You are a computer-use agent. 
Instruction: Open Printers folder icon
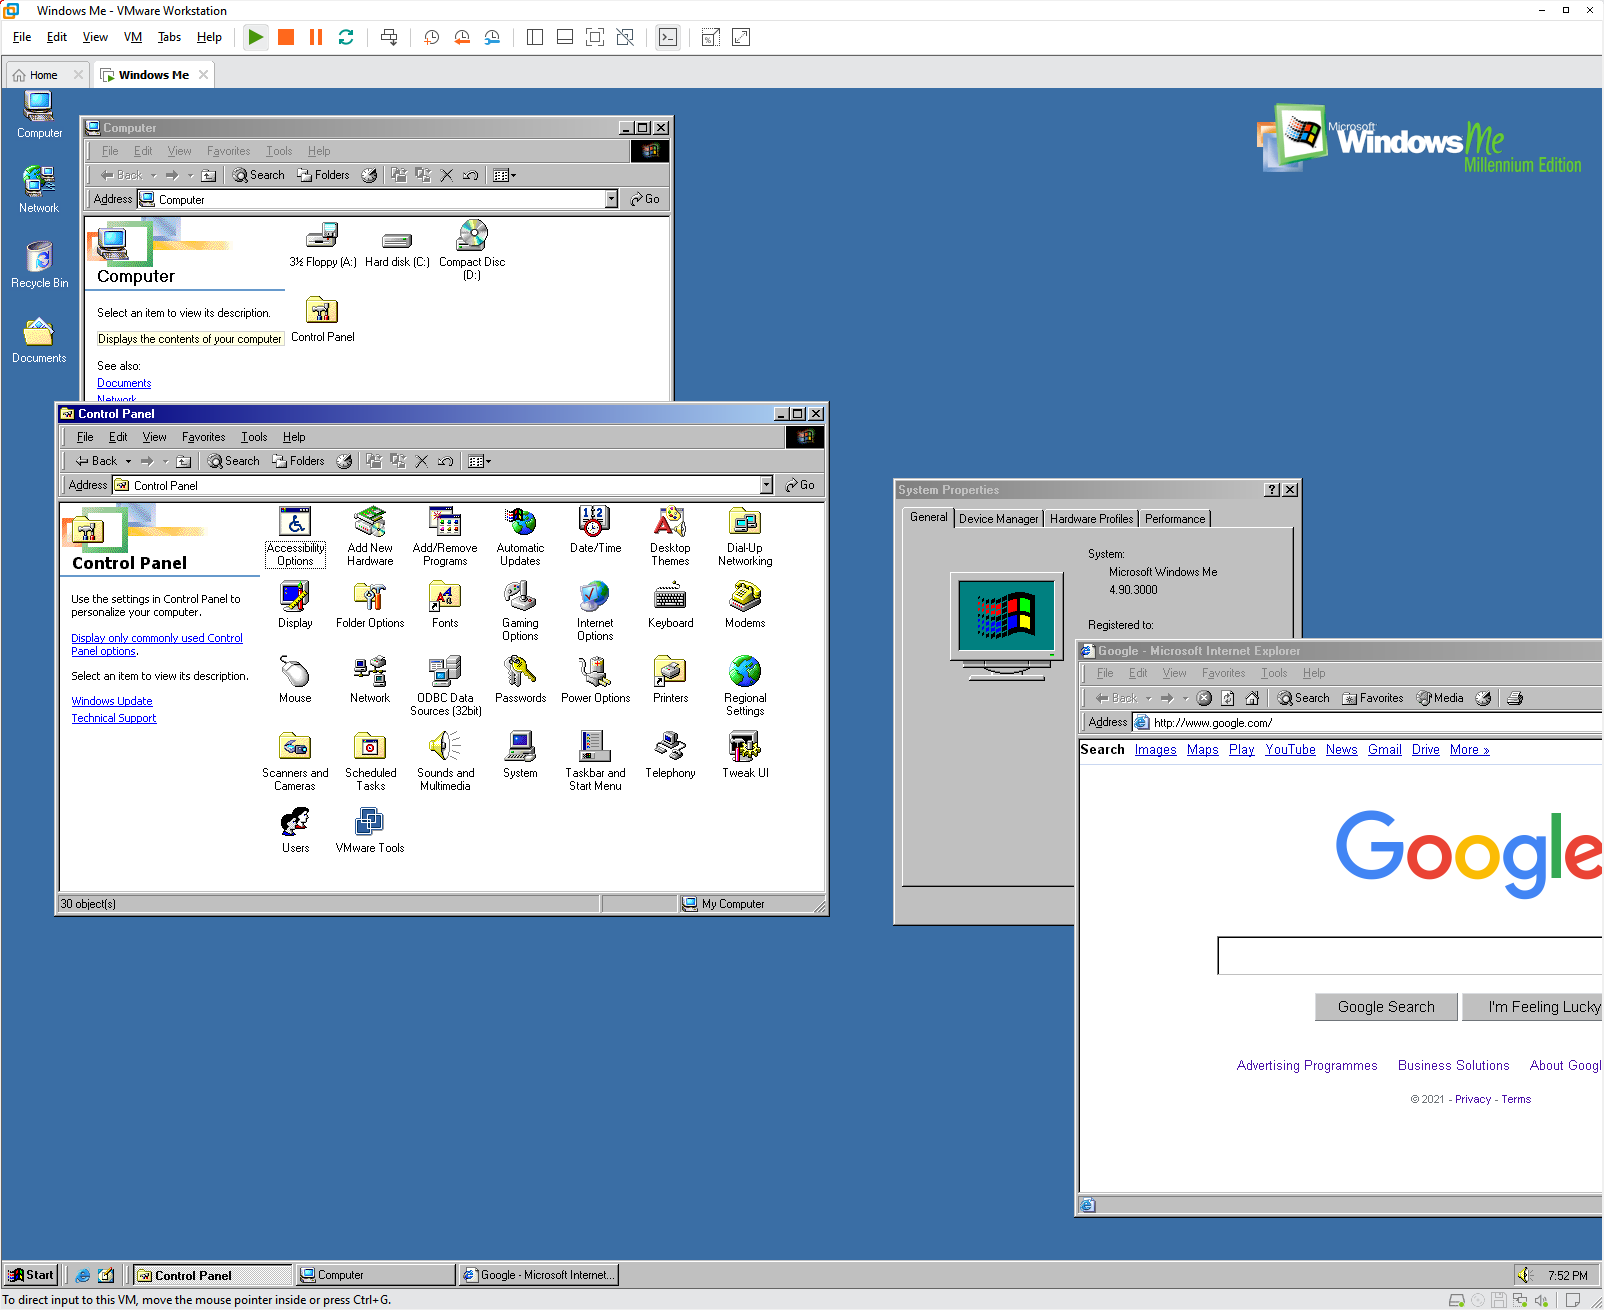click(x=670, y=680)
